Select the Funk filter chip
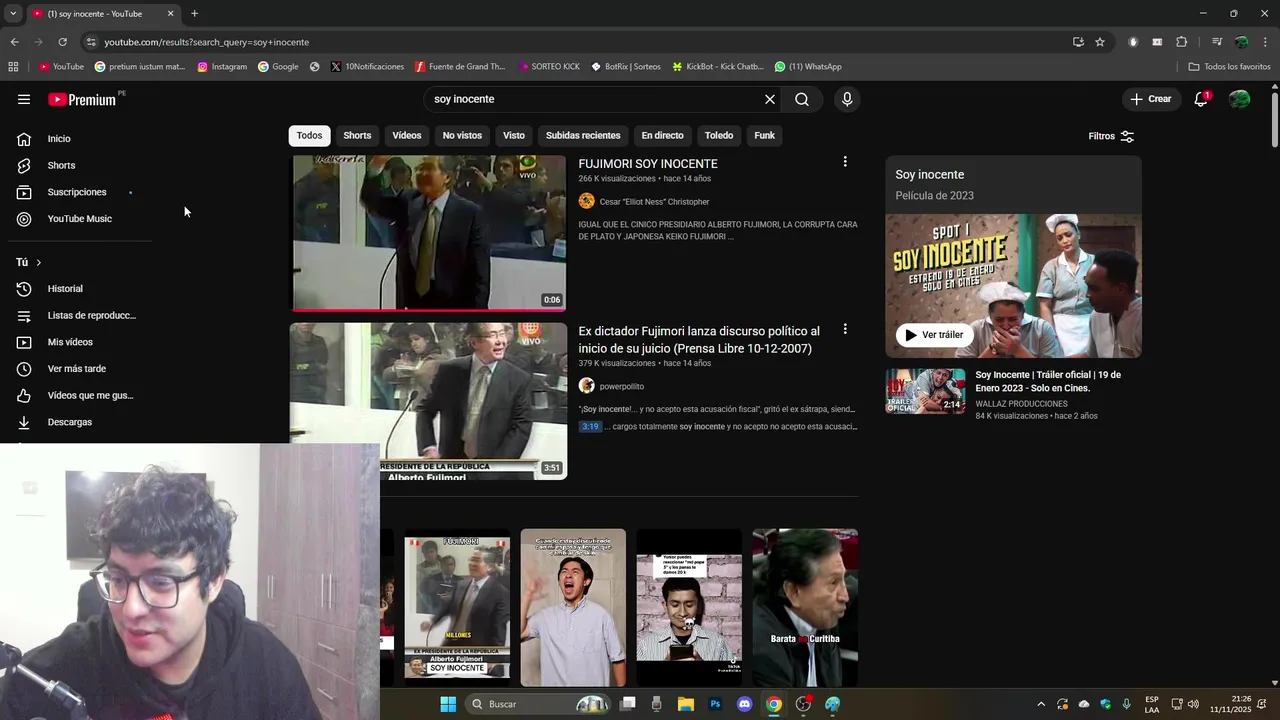 coord(765,135)
